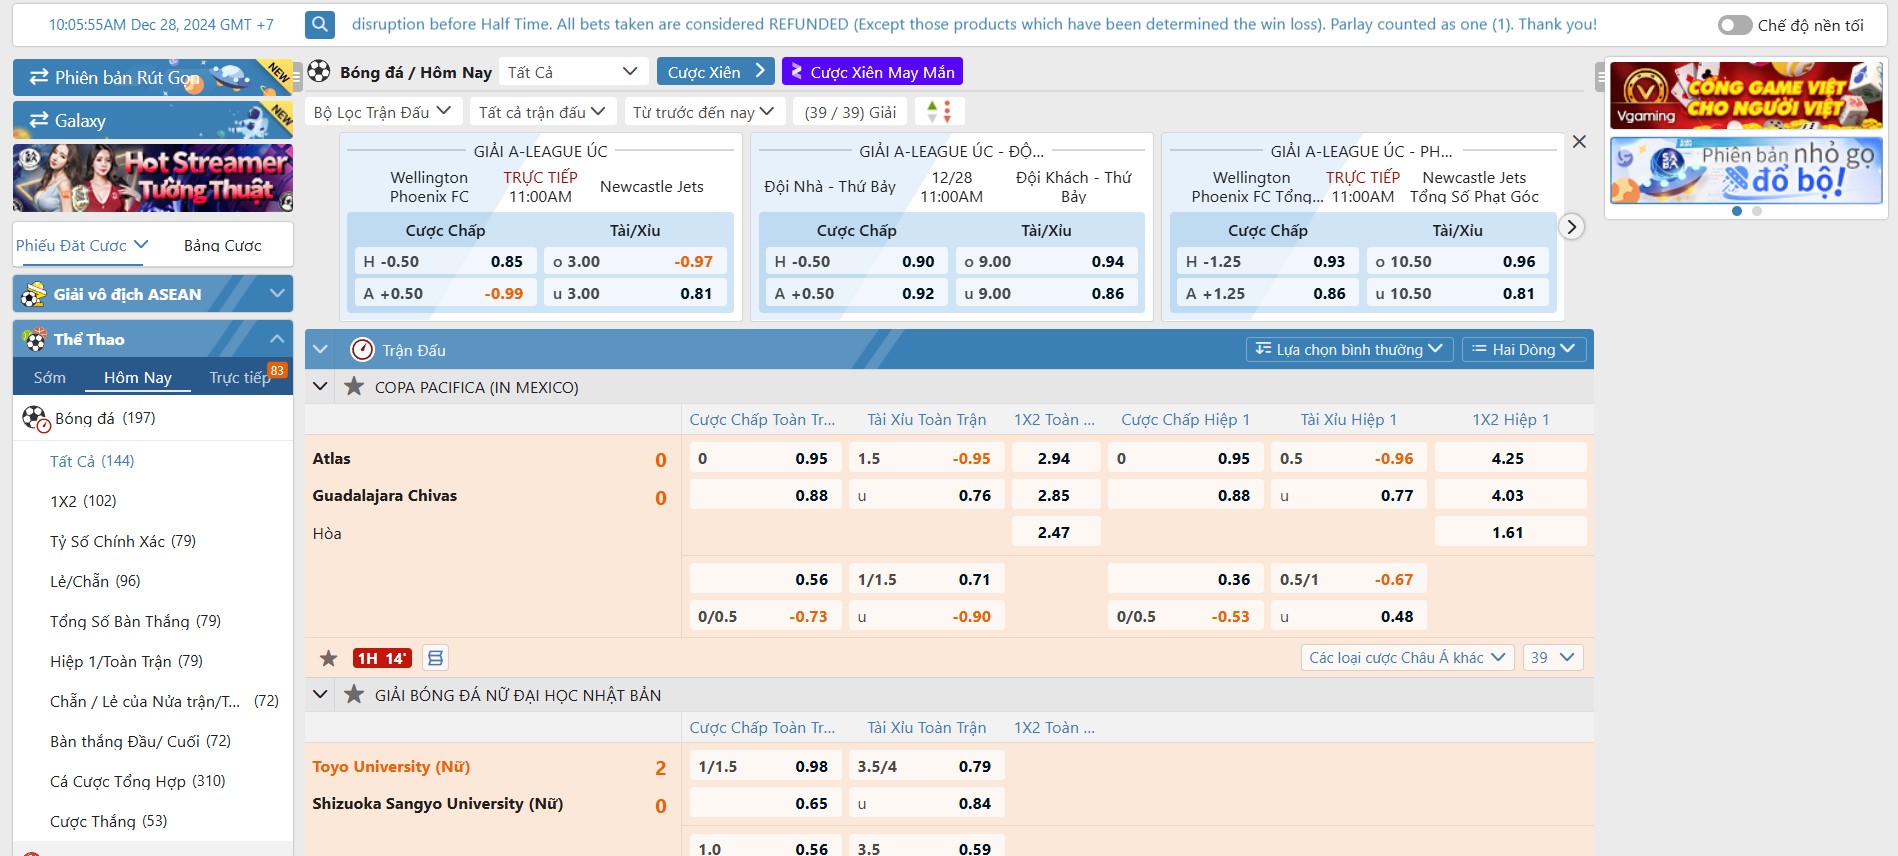Close the featured matches panel
1898x856 pixels.
pos(1579,142)
